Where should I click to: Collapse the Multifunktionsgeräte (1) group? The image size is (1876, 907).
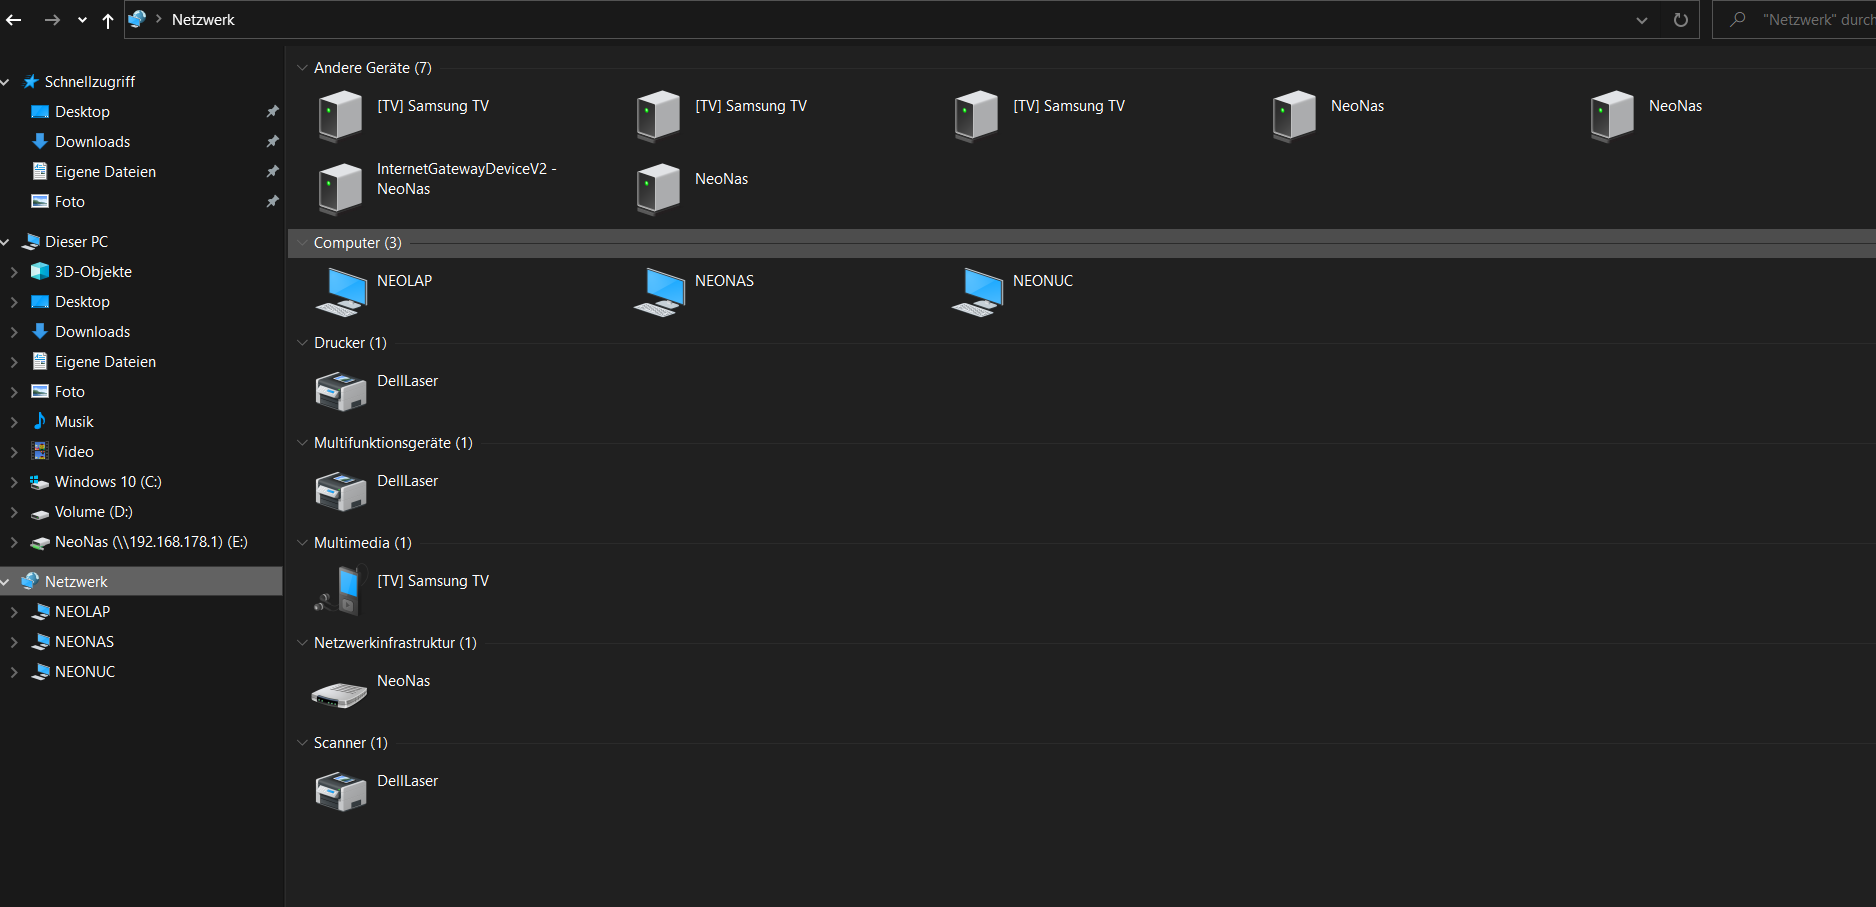[302, 442]
